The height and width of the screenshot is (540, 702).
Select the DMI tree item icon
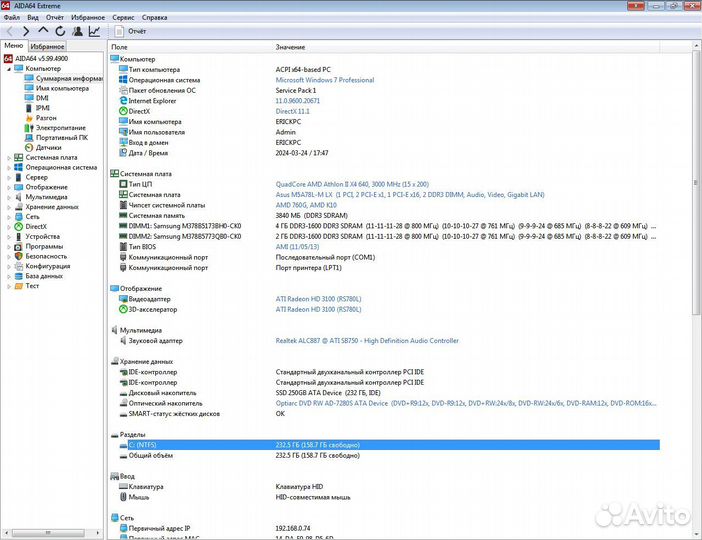[x=29, y=98]
